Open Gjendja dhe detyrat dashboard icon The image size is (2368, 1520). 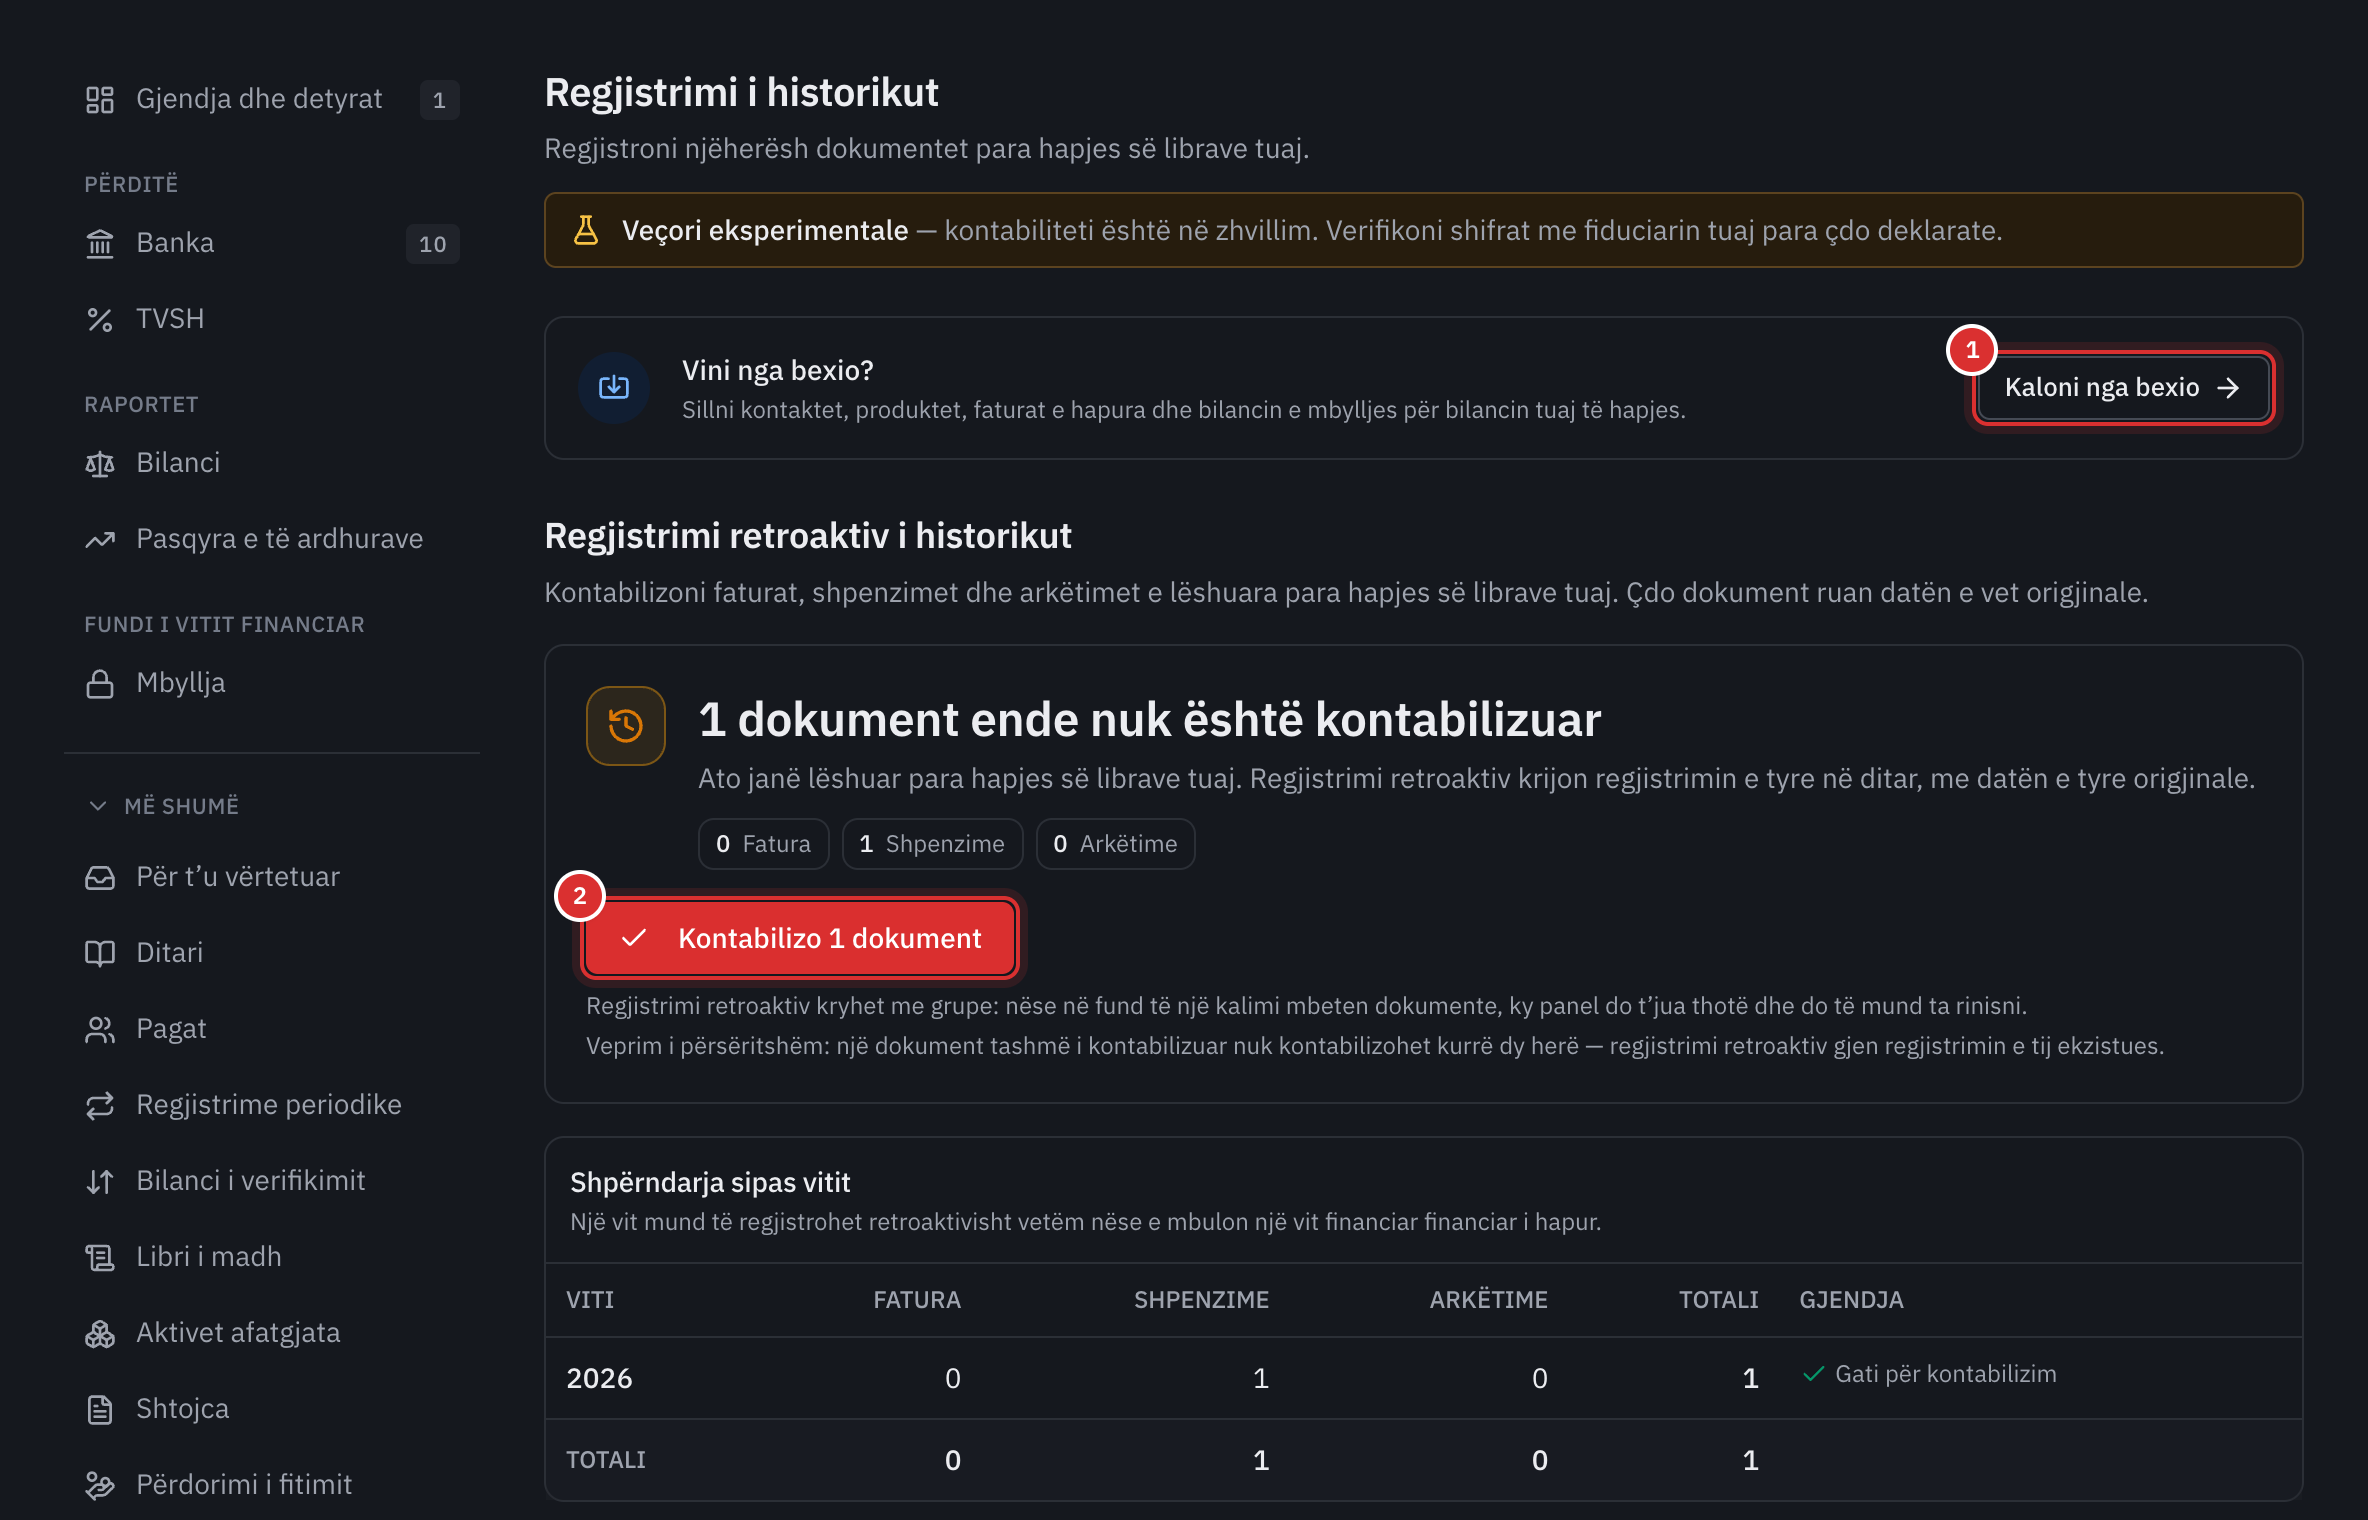[x=100, y=99]
